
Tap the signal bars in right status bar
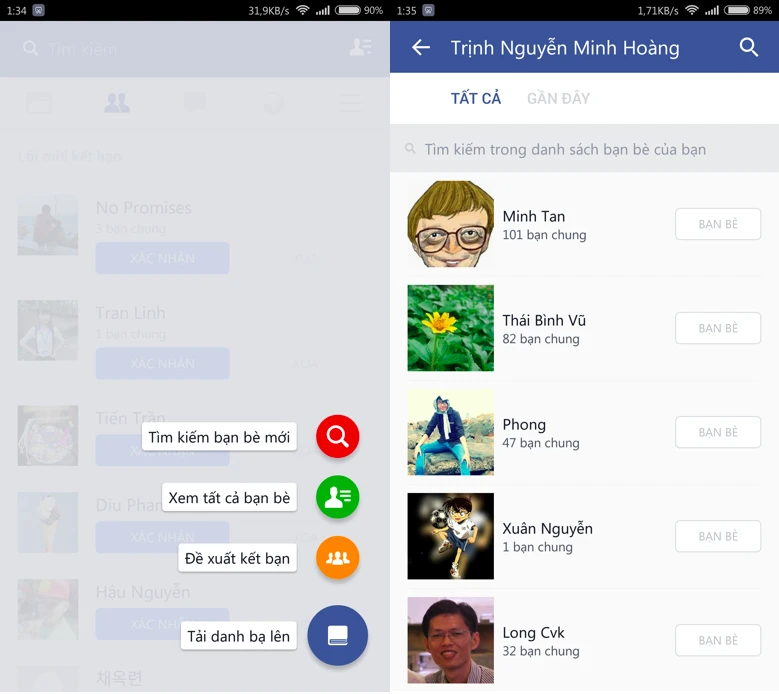(711, 10)
